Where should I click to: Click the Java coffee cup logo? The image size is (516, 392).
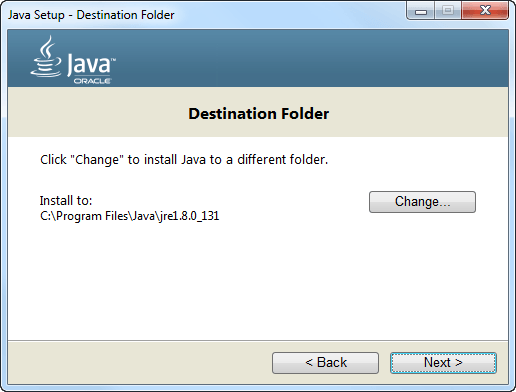click(x=46, y=57)
